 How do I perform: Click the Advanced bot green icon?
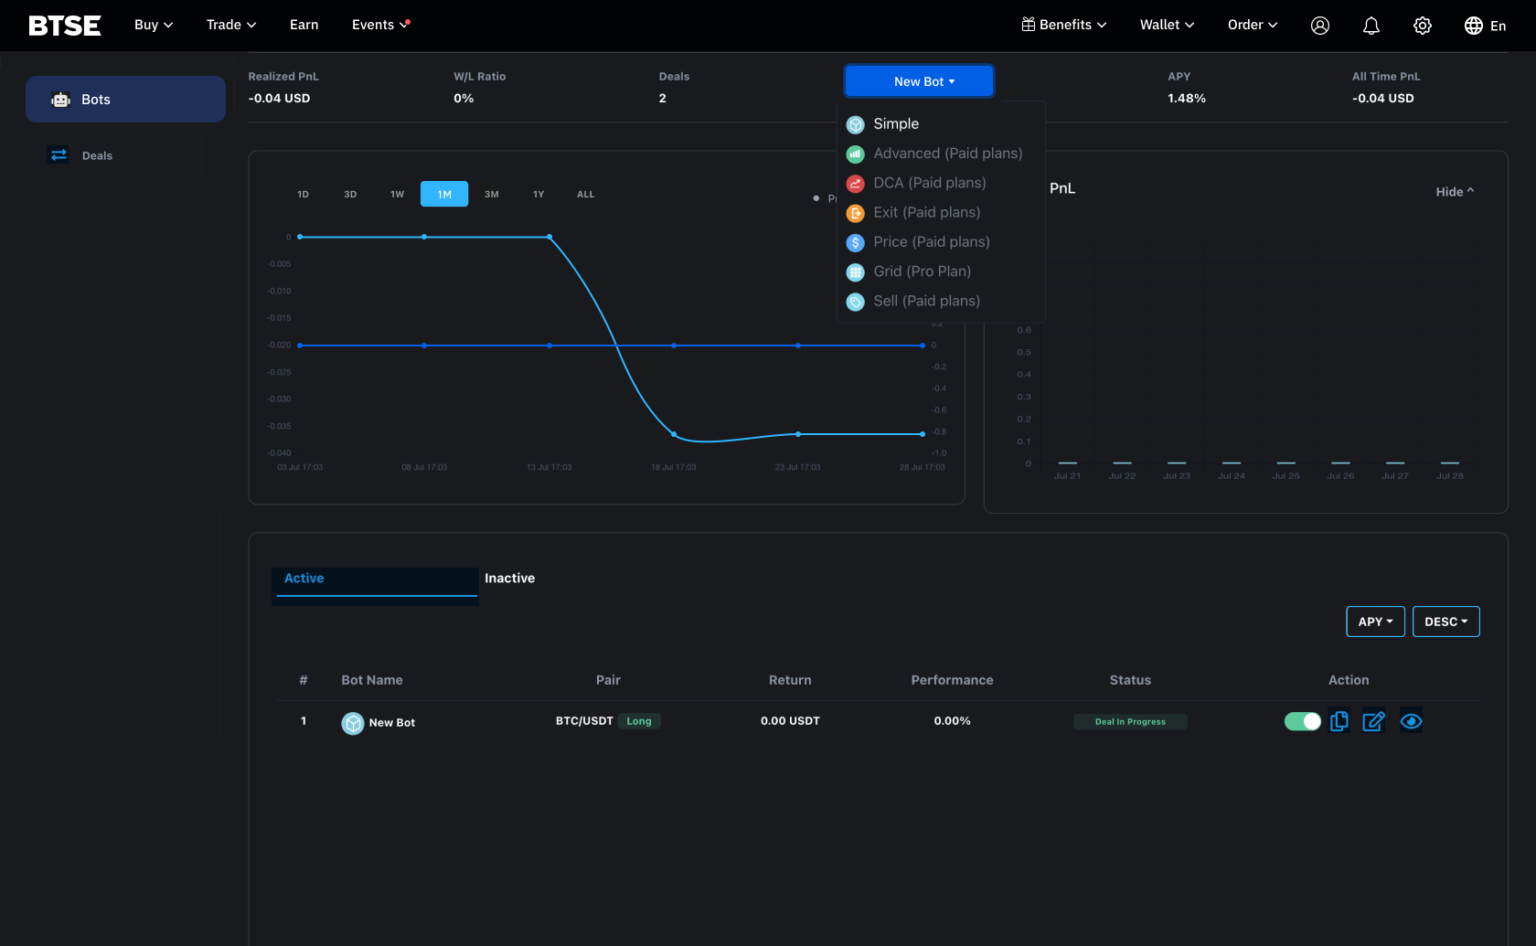(855, 154)
